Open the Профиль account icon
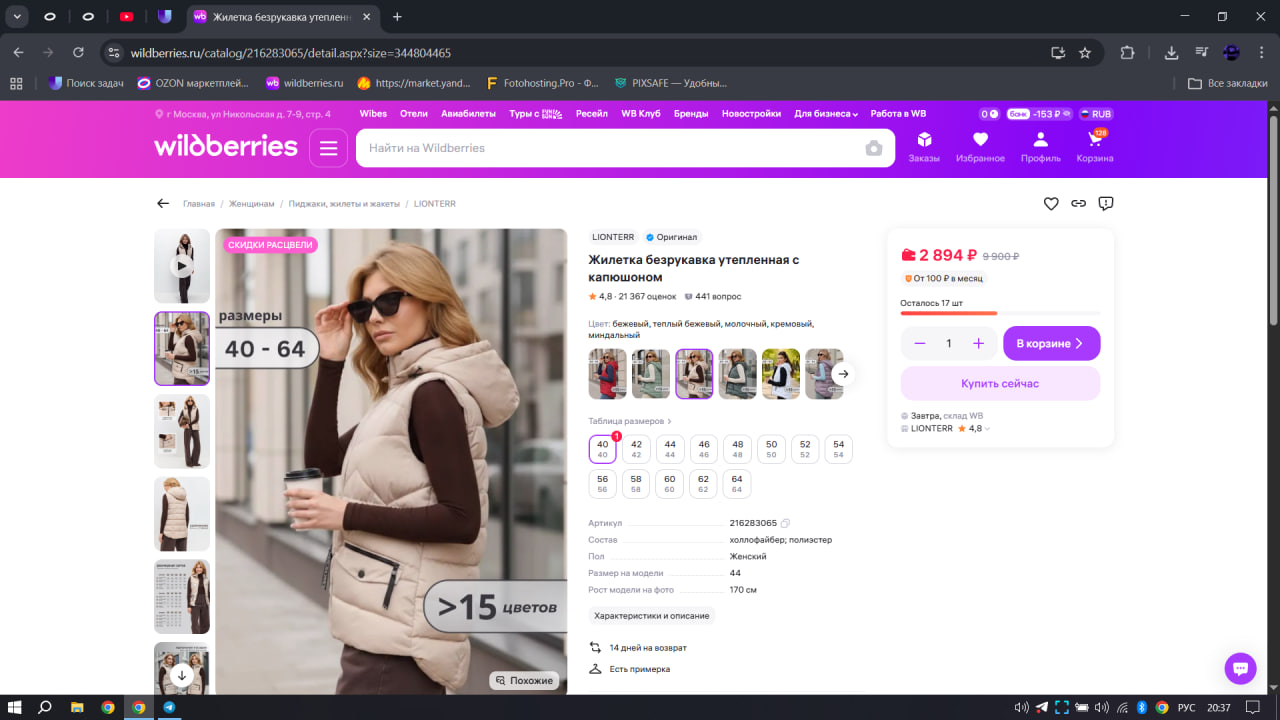The image size is (1280, 720). tap(1040, 146)
